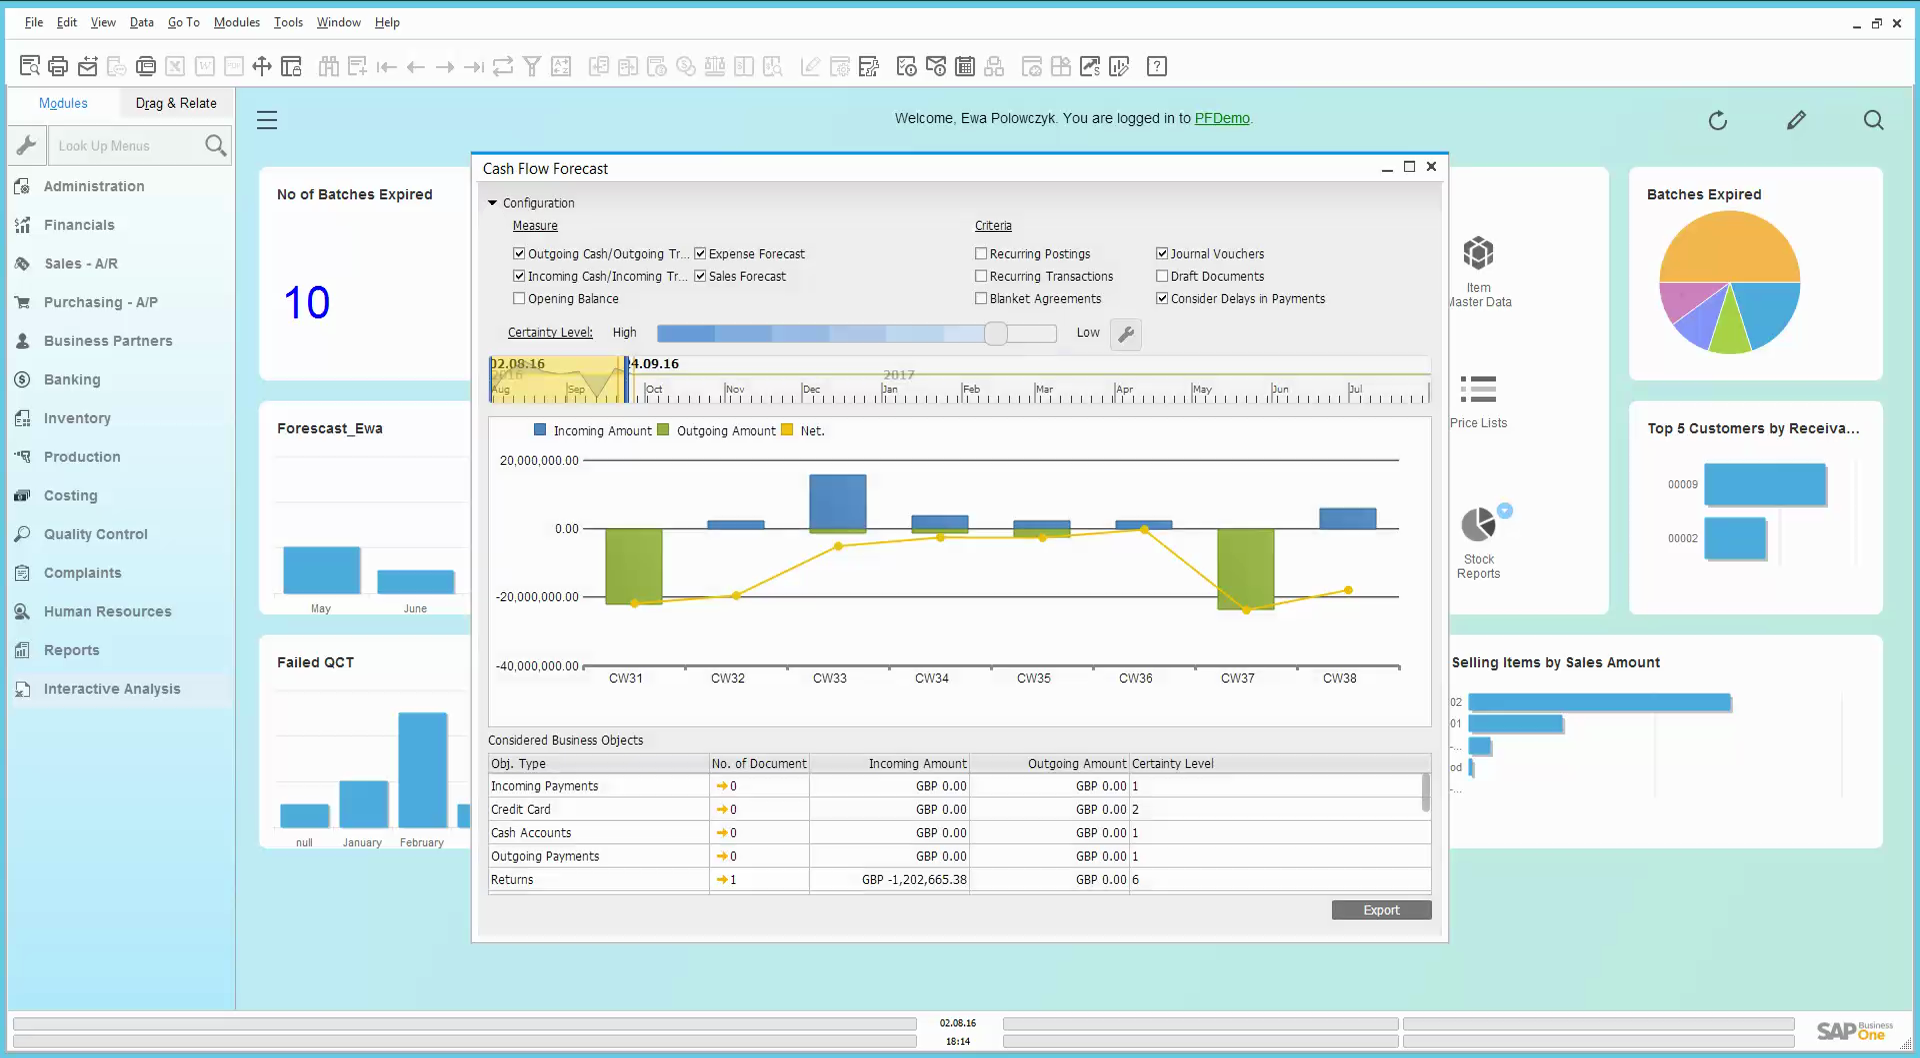Screen dimensions: 1920x1058
Task: Enable the Recurring Postings checkbox
Action: (982, 253)
